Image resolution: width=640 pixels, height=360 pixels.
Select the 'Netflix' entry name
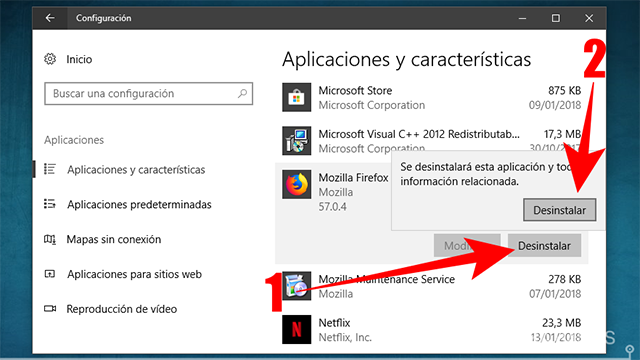pyautogui.click(x=334, y=323)
